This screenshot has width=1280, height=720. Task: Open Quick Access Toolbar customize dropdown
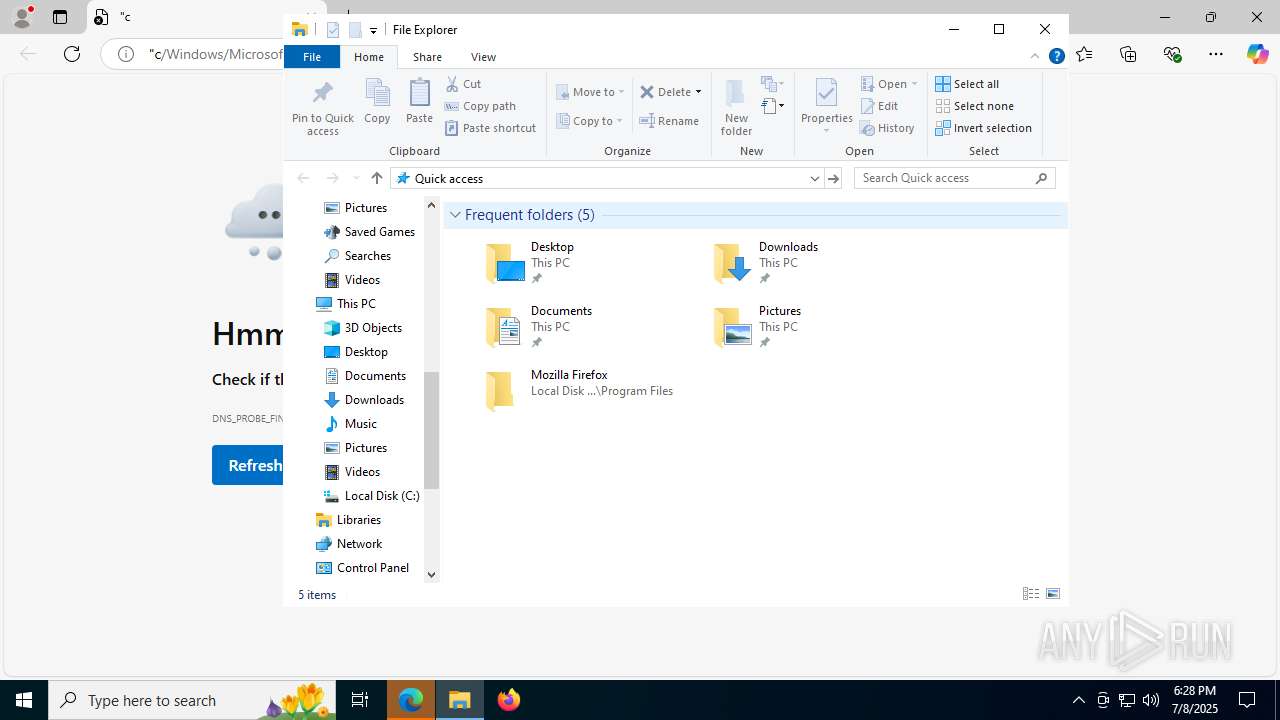tap(373, 31)
